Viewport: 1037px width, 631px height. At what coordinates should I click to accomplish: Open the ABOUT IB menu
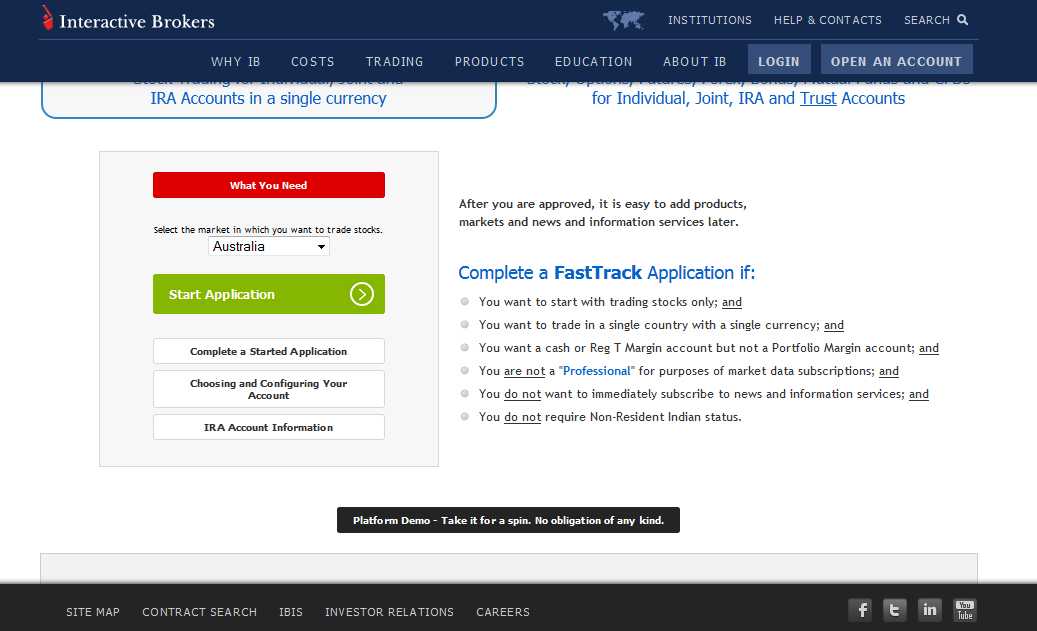pyautogui.click(x=695, y=62)
